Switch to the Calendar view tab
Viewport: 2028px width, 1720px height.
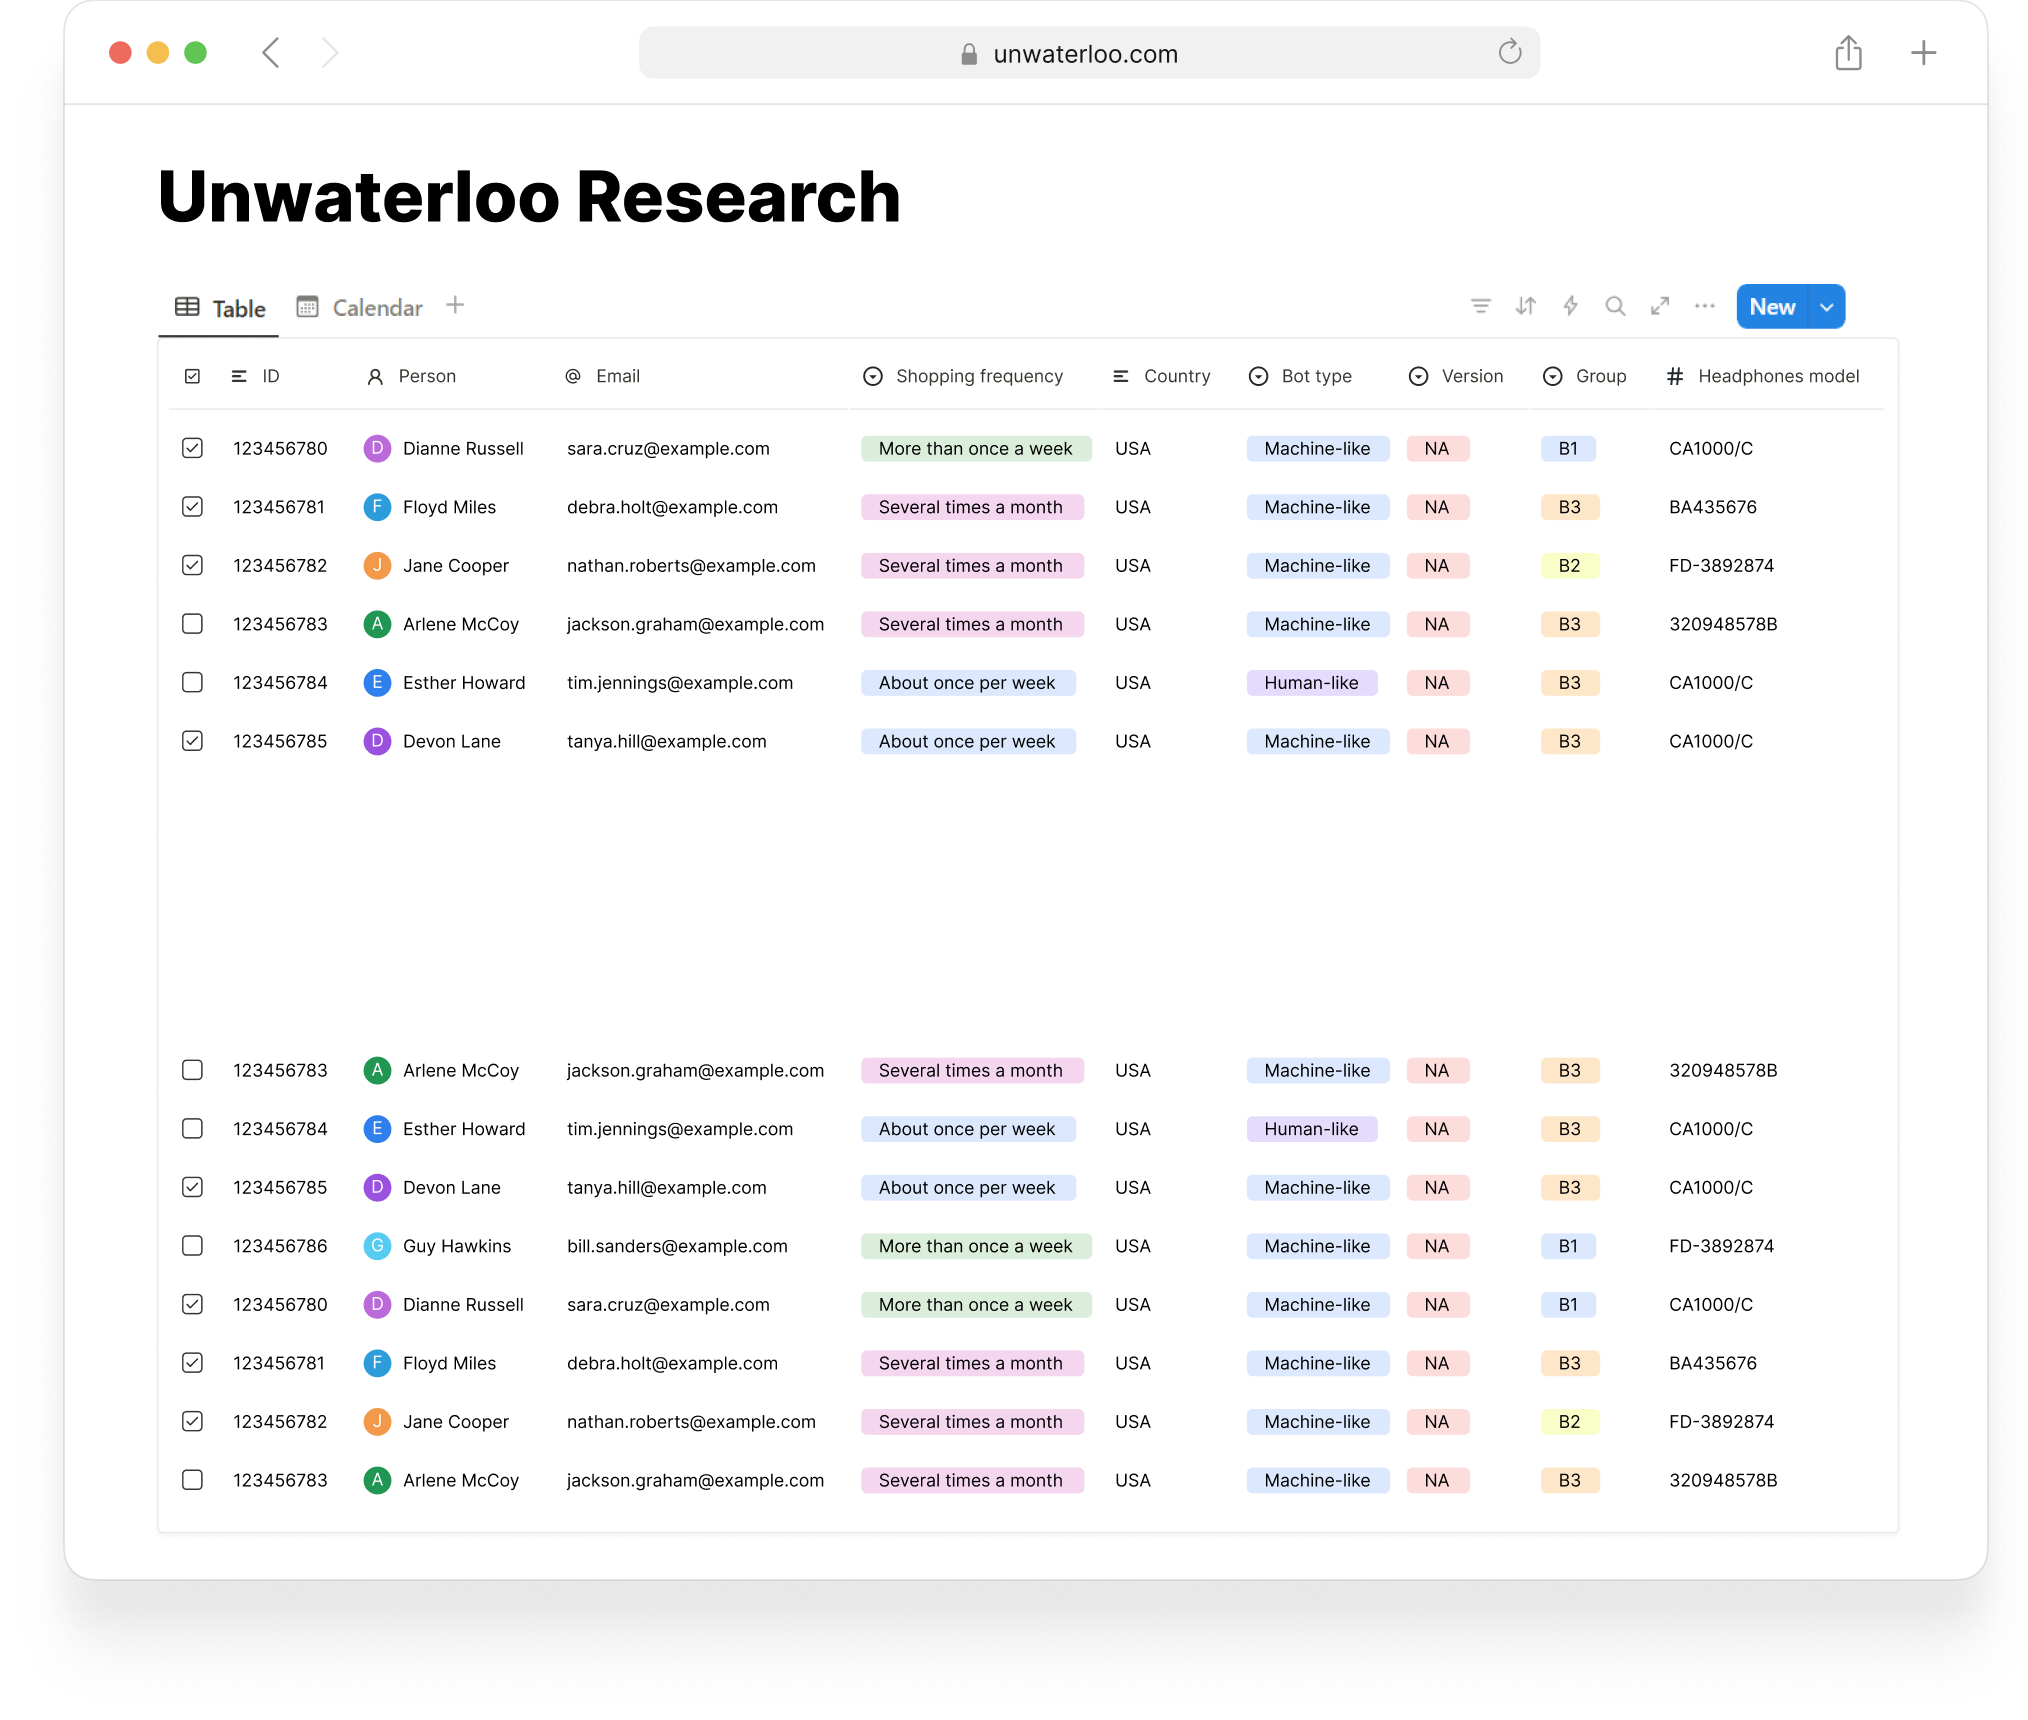click(x=360, y=307)
